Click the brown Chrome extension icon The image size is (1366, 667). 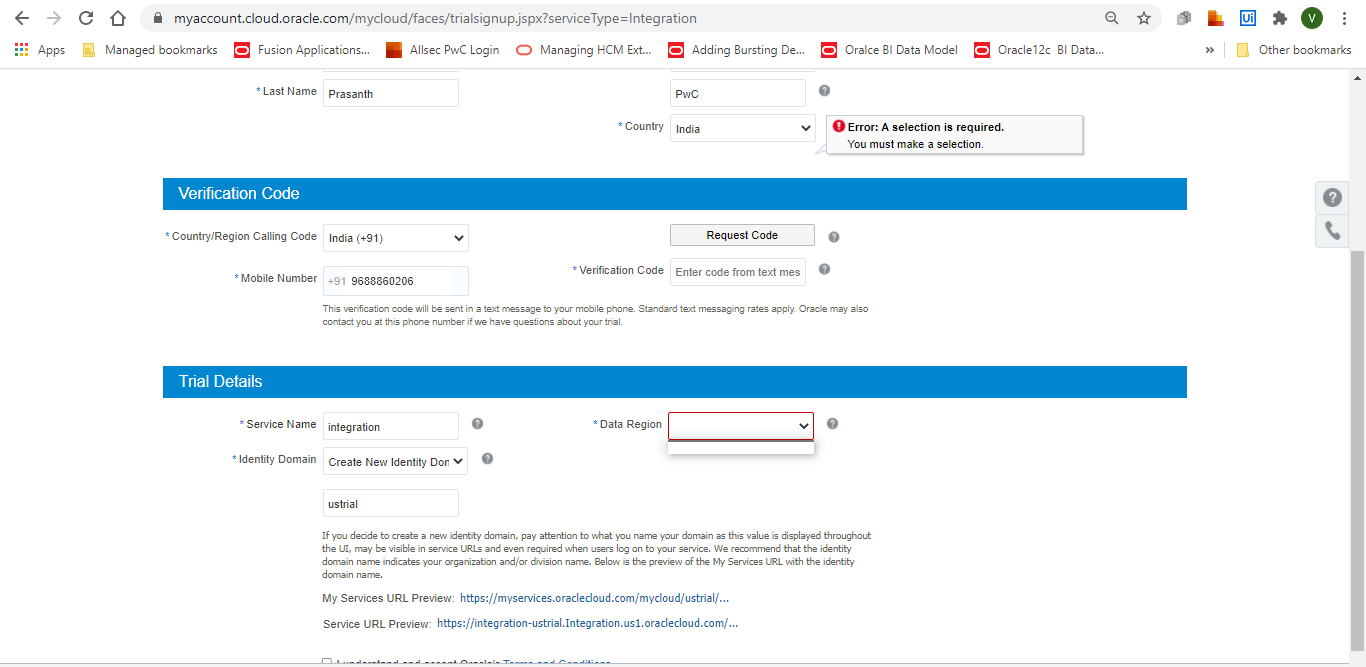coord(1216,18)
